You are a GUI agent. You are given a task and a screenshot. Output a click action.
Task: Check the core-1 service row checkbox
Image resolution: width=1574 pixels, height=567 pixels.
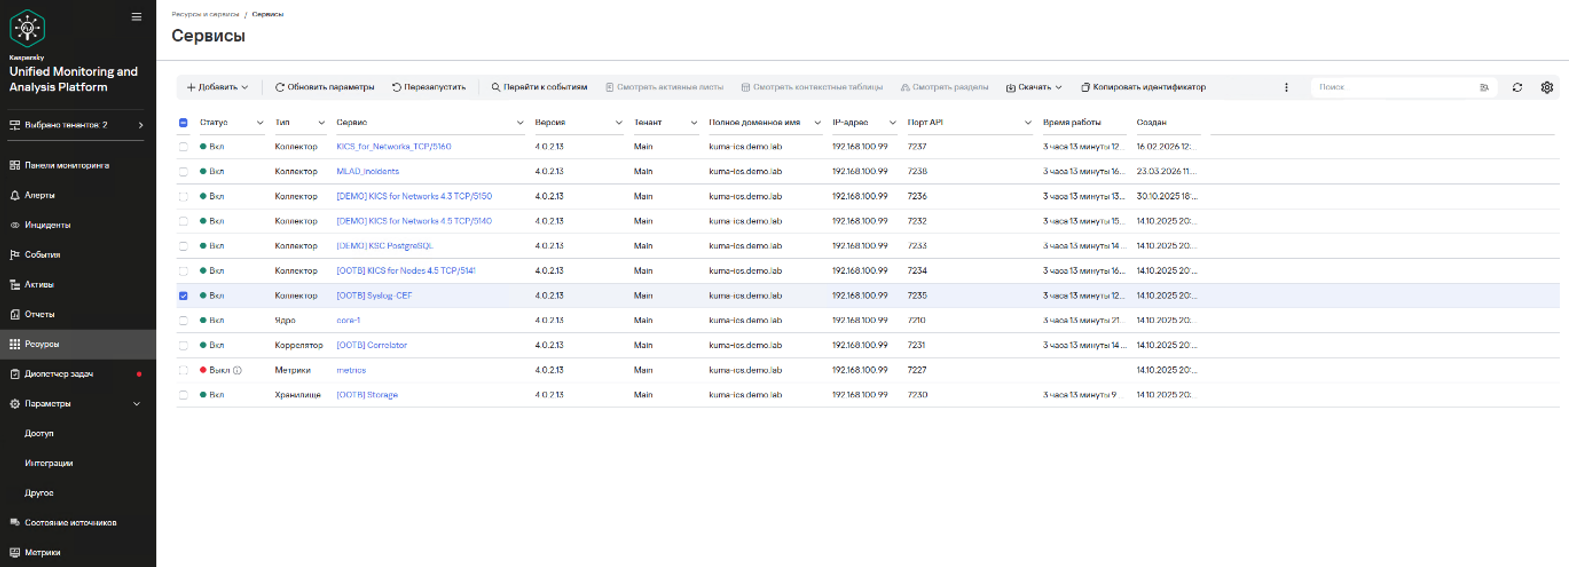[x=183, y=321]
